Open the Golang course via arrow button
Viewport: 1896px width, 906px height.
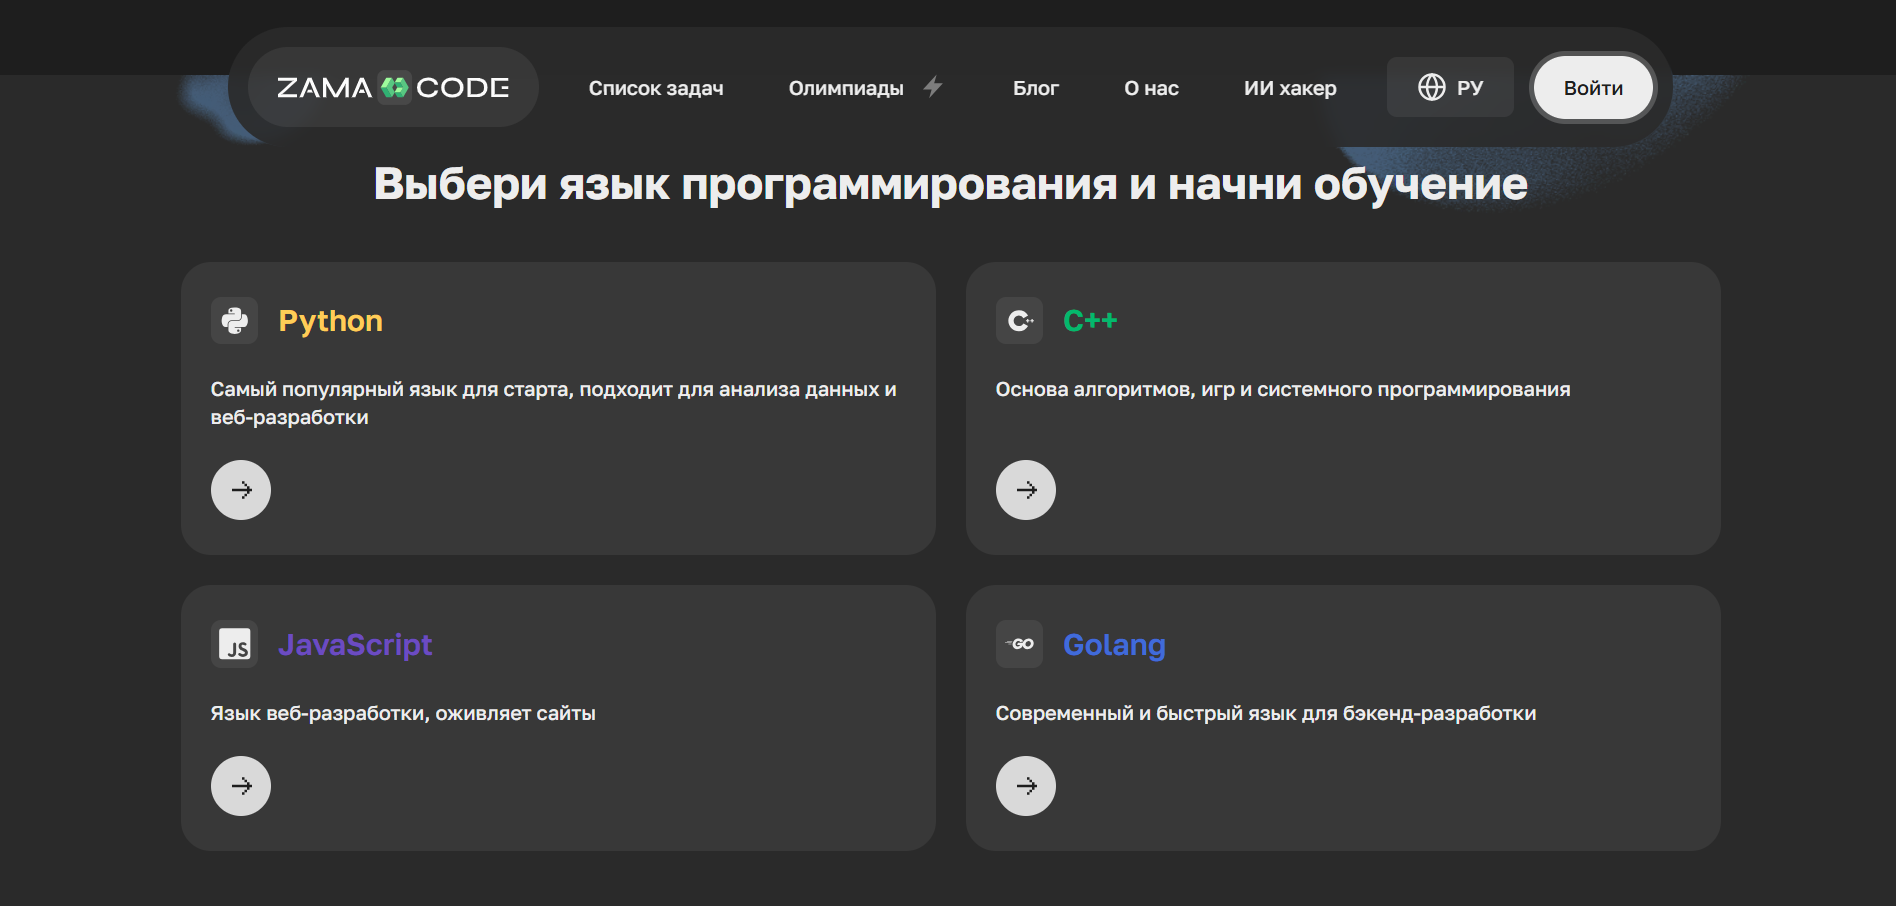tap(1026, 786)
